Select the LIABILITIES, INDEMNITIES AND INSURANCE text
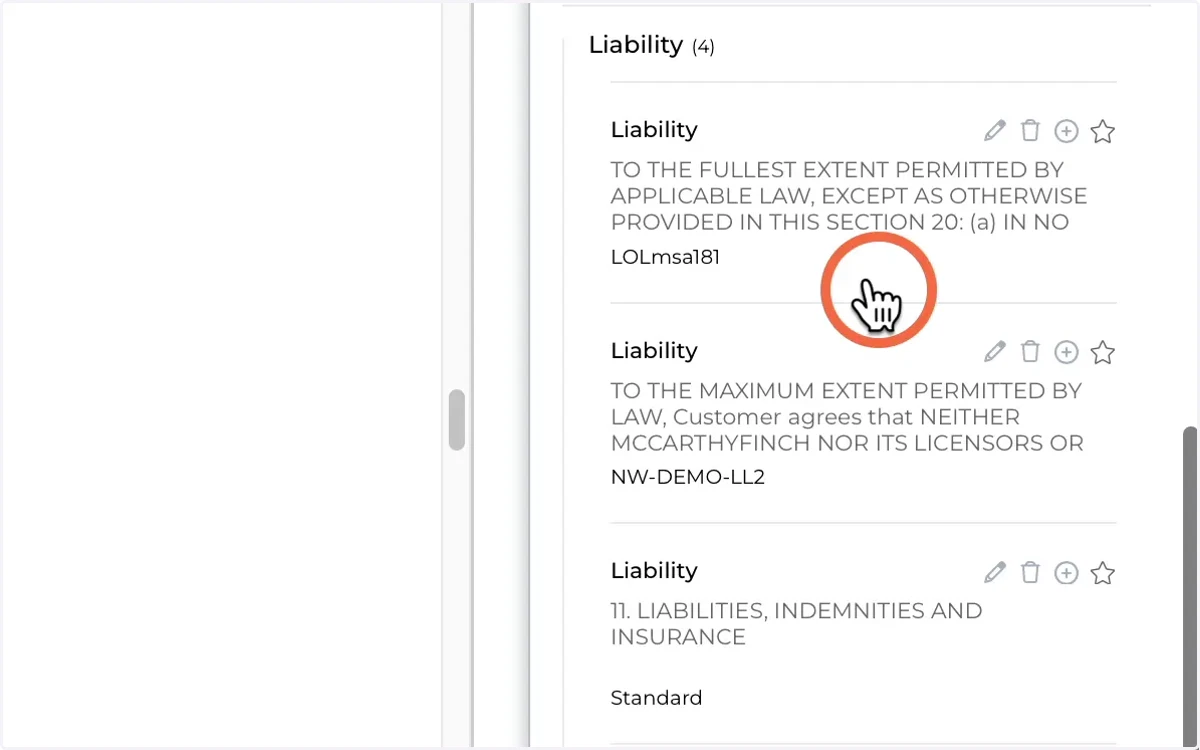Viewport: 1200px width, 750px height. [x=796, y=624]
